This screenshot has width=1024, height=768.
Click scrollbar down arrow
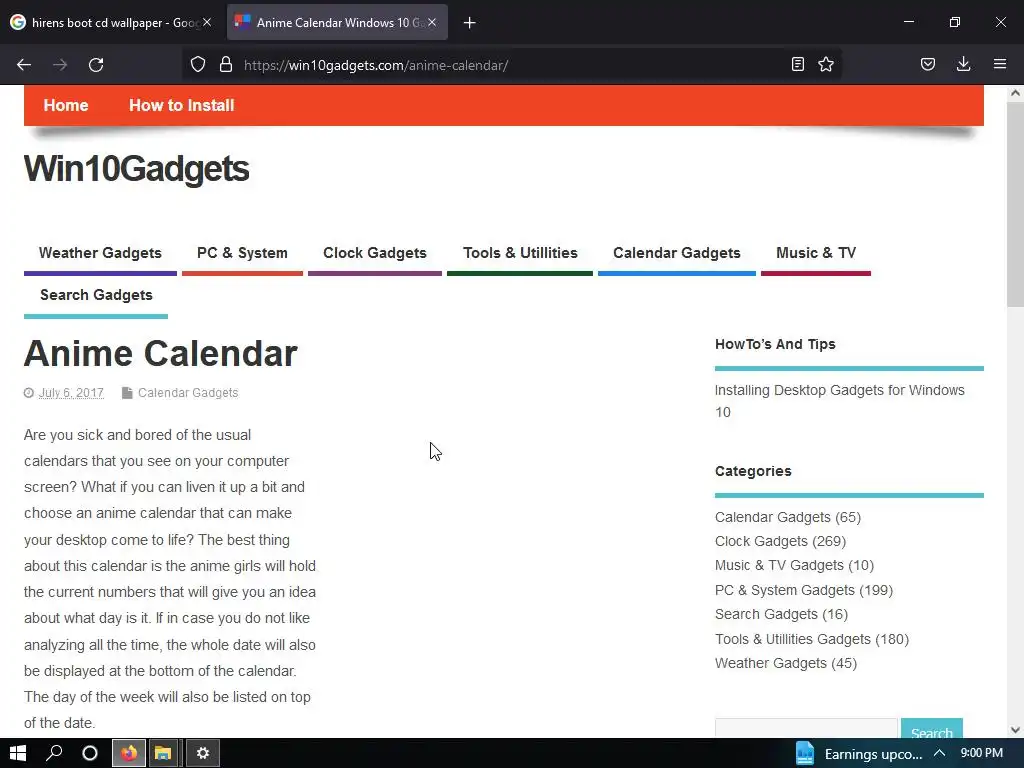[1015, 729]
